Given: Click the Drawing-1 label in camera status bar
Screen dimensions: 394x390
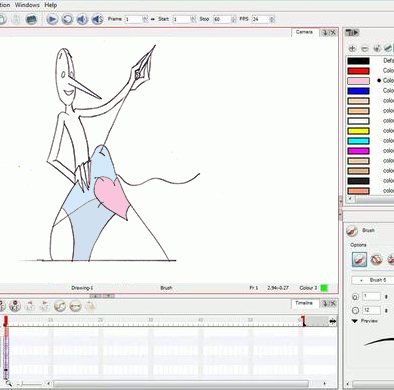Looking at the screenshot, I should pos(82,288).
